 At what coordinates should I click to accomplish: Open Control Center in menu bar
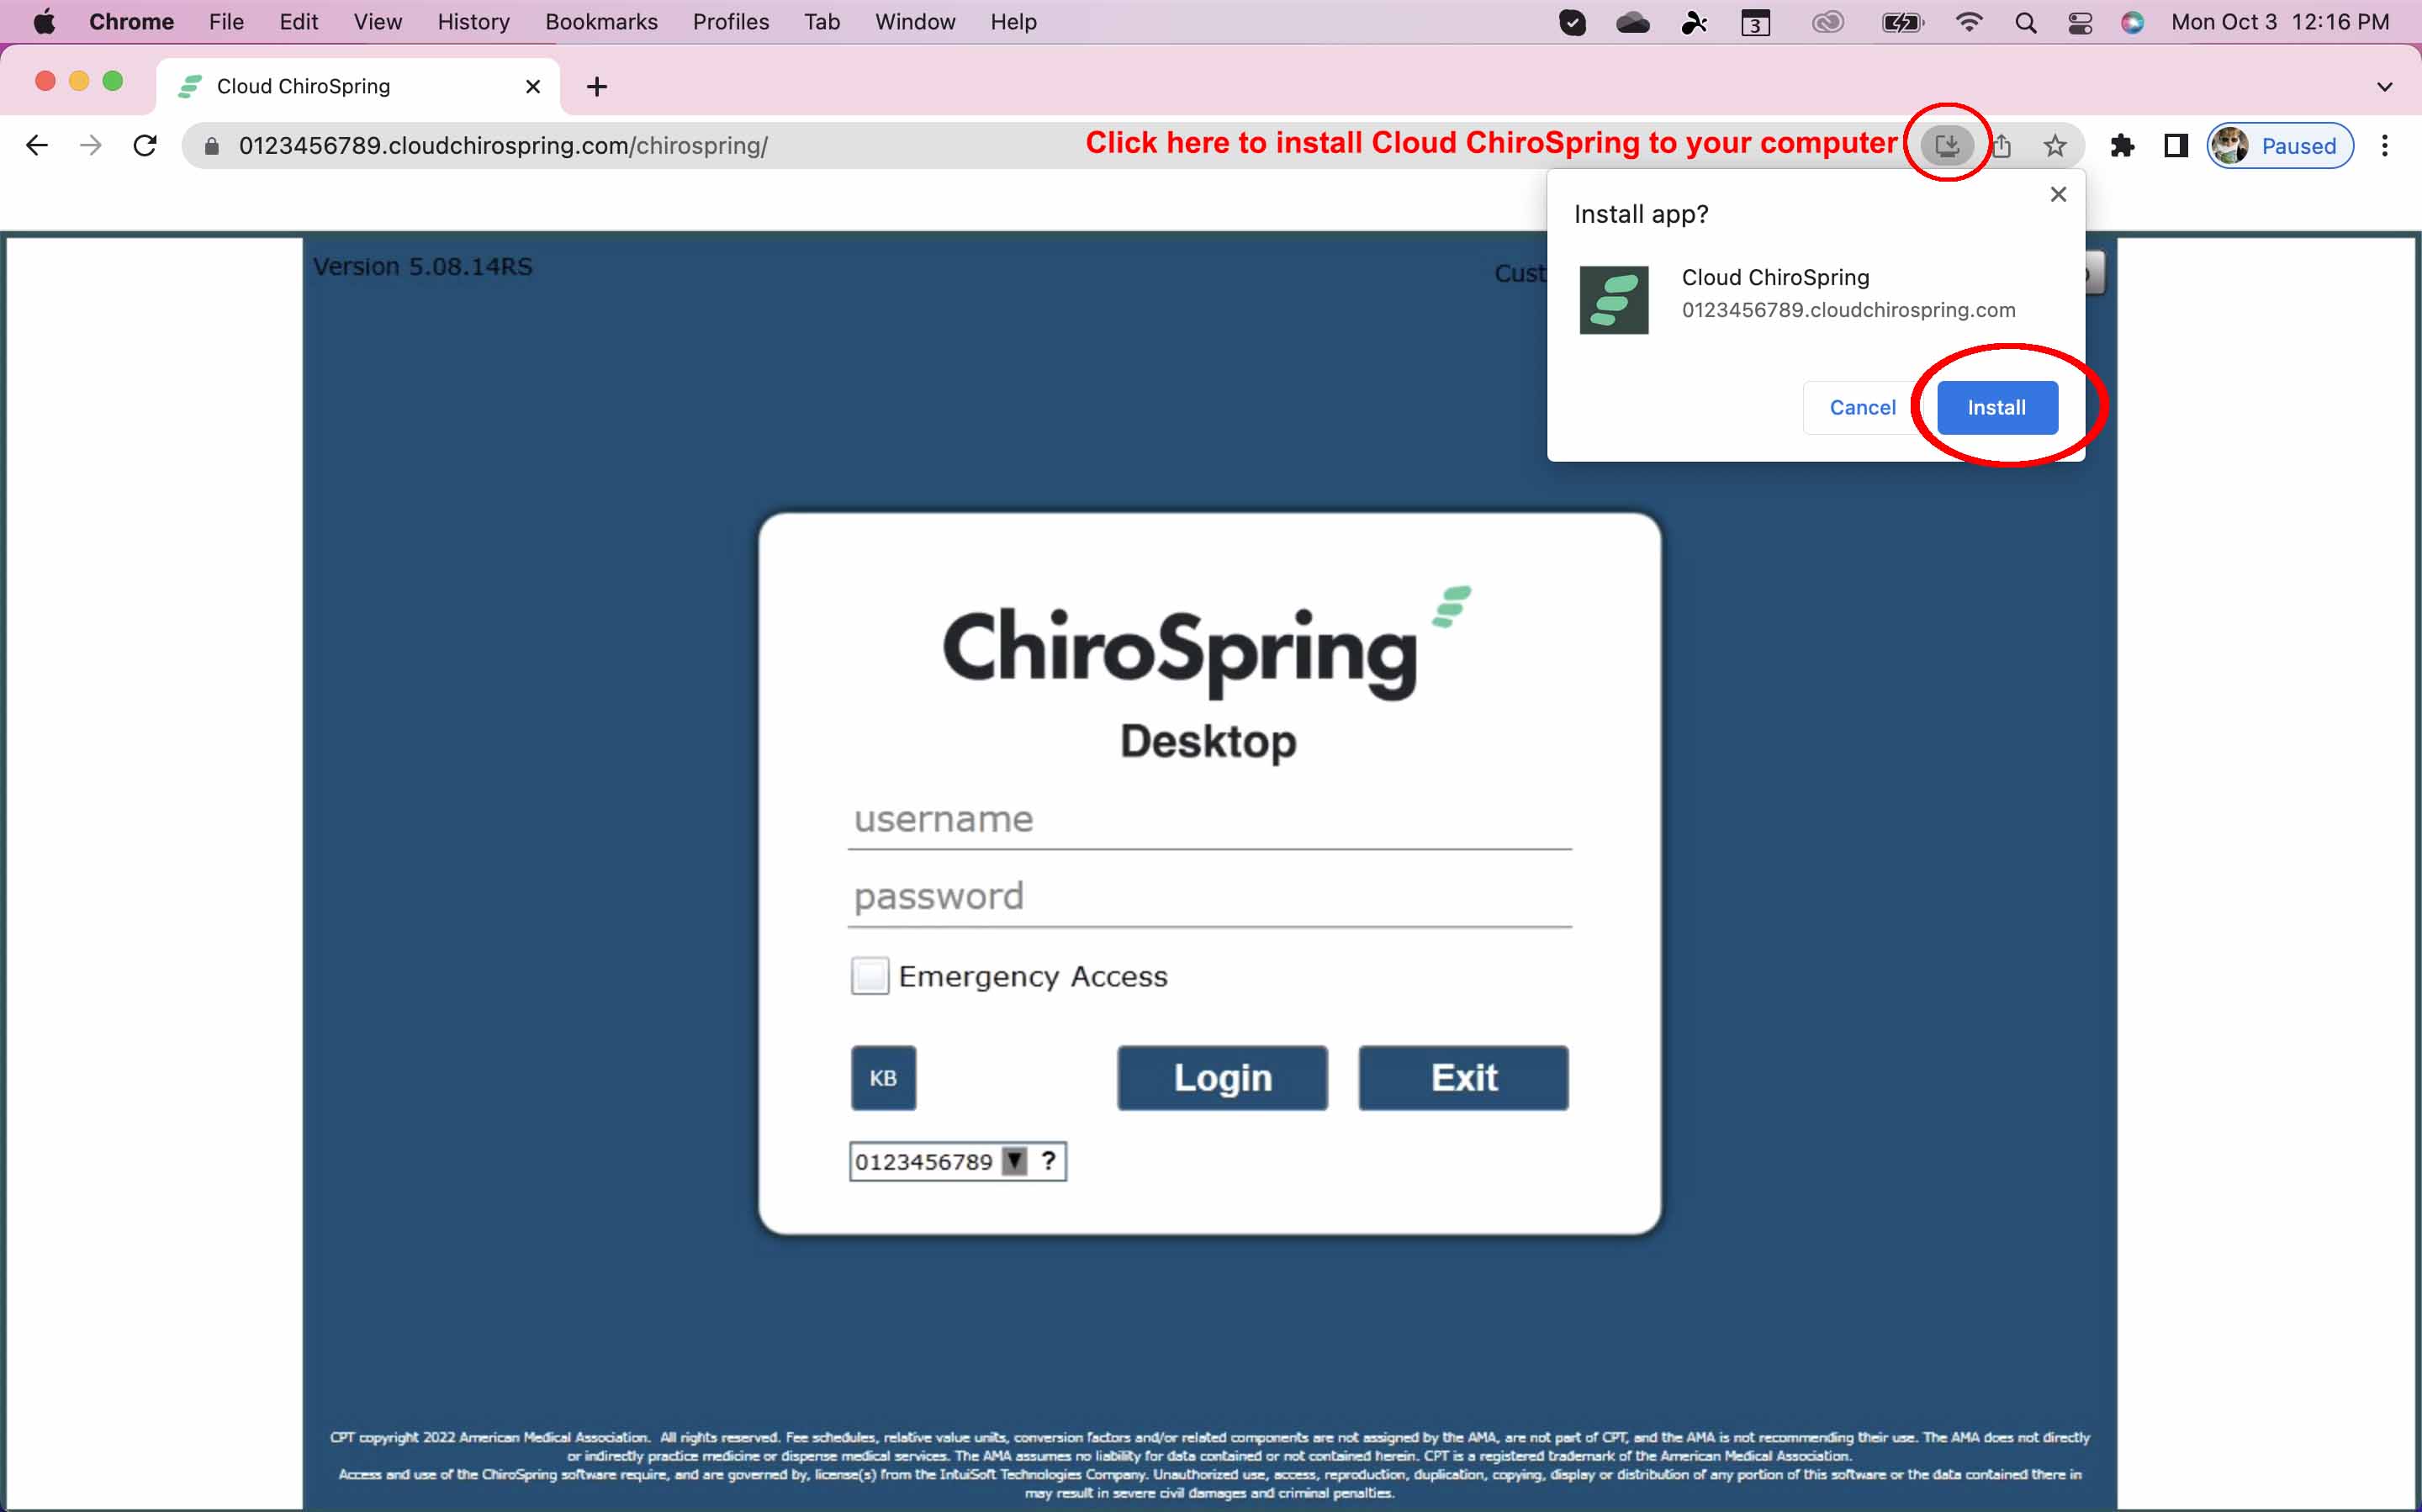(x=2080, y=22)
